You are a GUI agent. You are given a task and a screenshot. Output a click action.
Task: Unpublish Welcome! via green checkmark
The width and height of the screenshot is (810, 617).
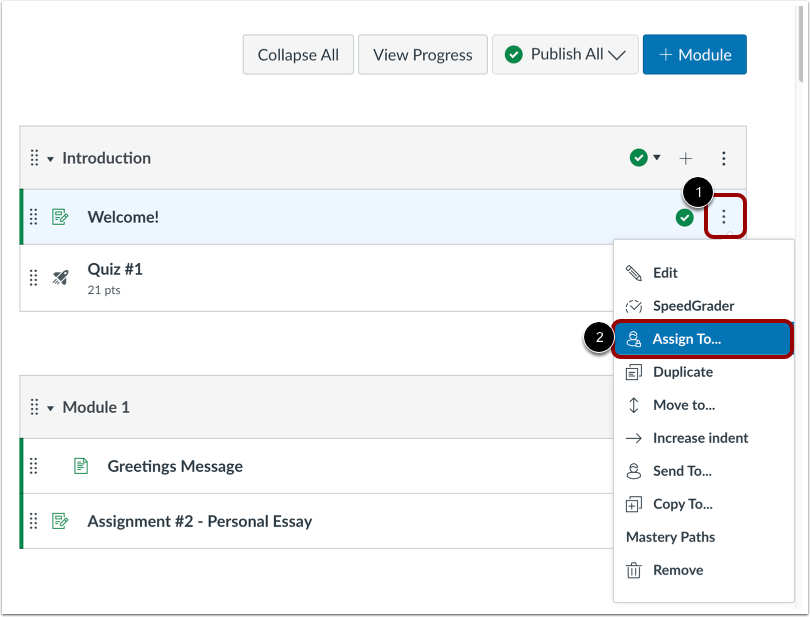(x=684, y=218)
